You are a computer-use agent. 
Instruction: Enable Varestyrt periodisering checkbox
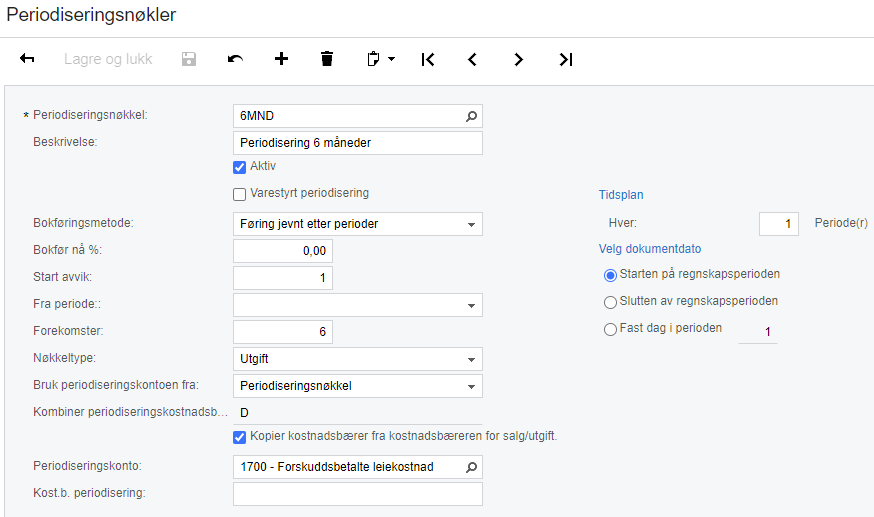pyautogui.click(x=240, y=194)
